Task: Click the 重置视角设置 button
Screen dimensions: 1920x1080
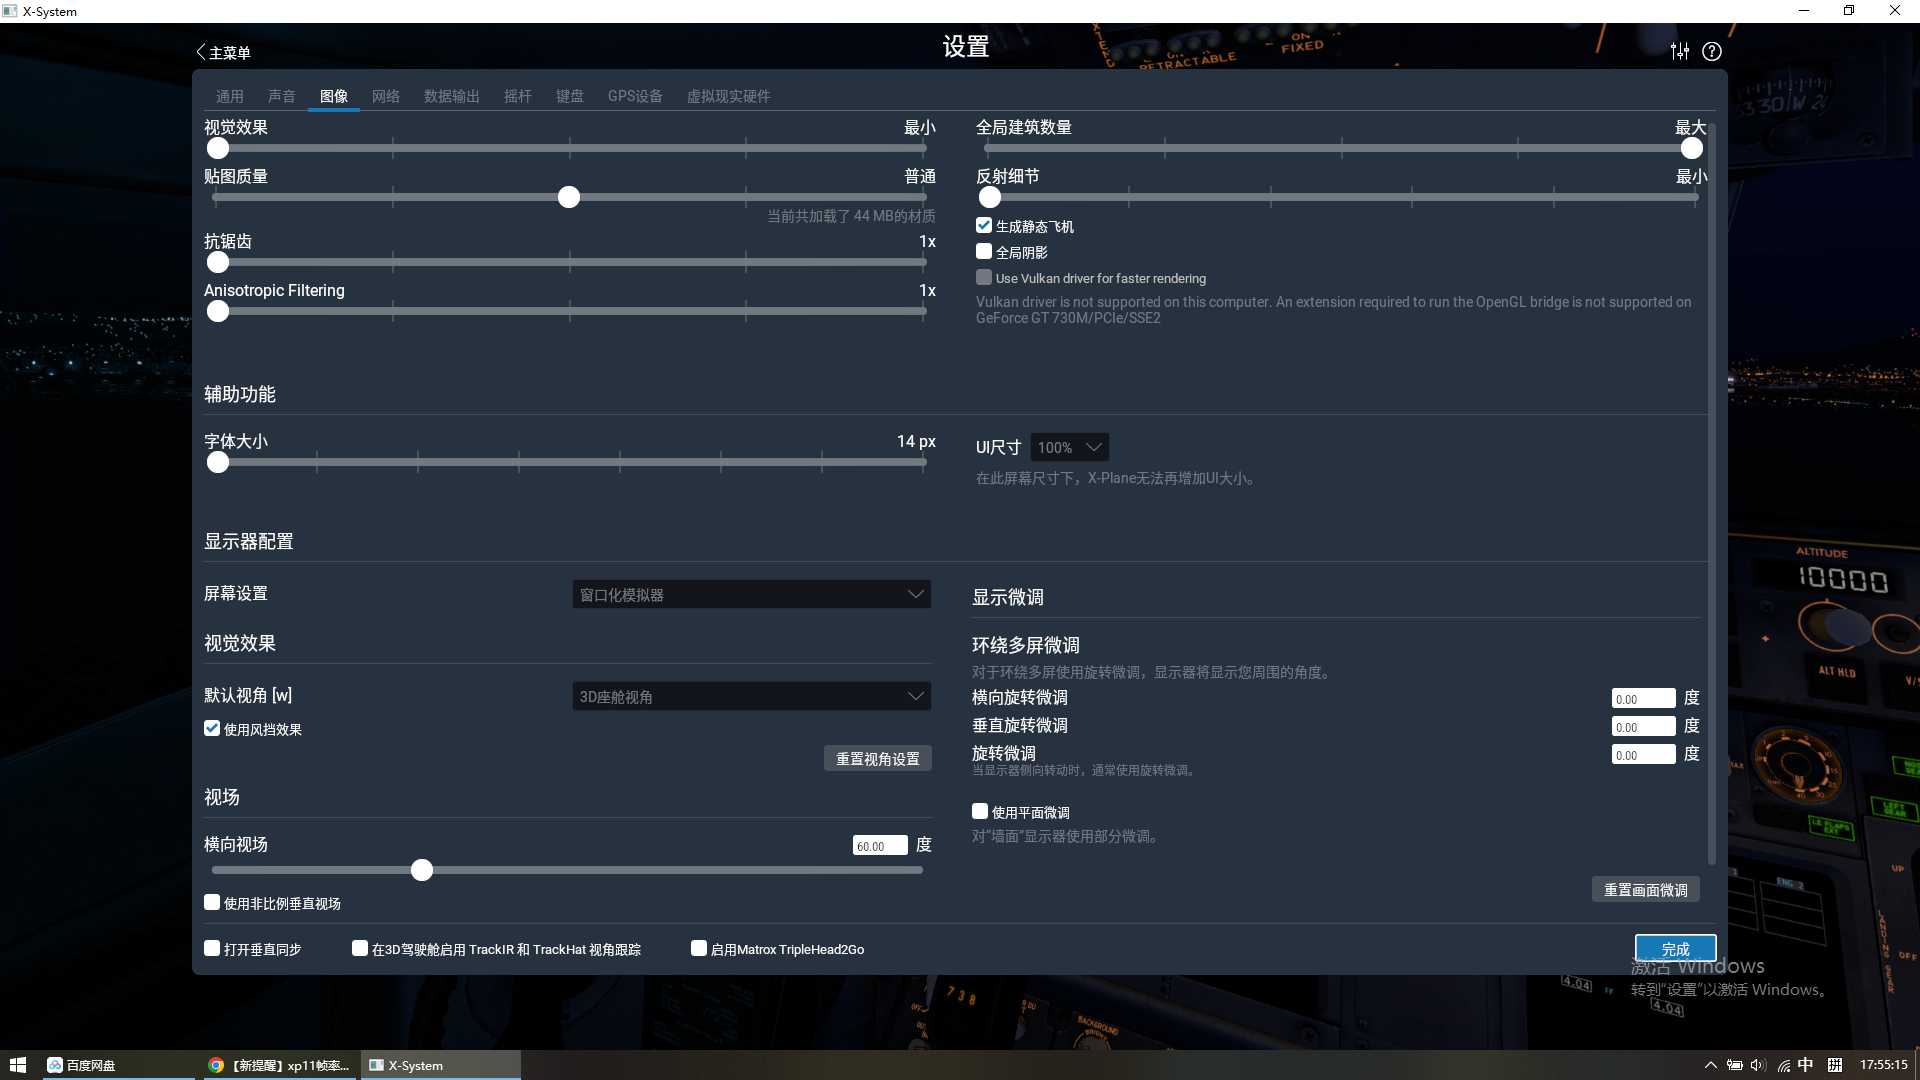Action: (x=877, y=758)
